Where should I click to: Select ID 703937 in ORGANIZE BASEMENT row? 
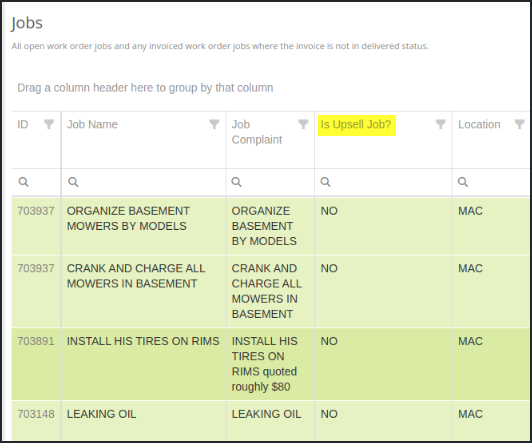click(36, 211)
